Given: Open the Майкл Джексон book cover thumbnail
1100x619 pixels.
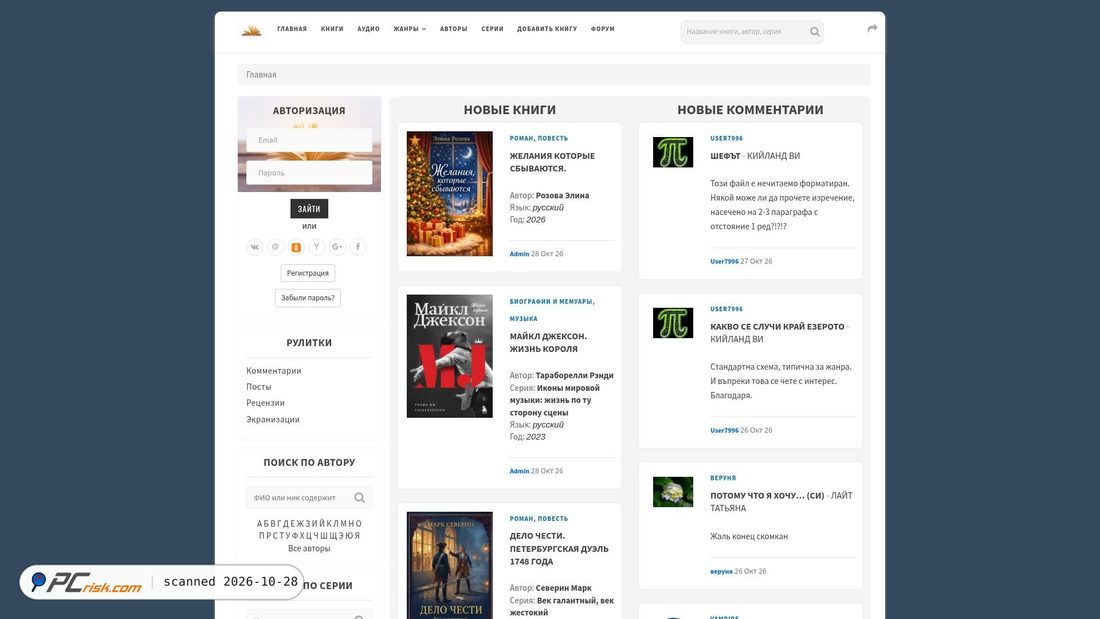Looking at the screenshot, I should [450, 357].
